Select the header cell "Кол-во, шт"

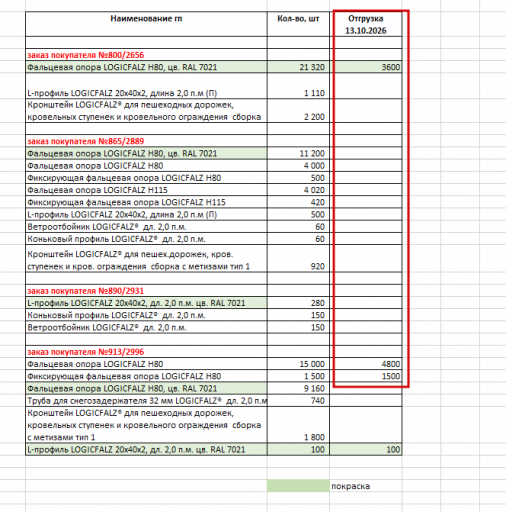click(298, 24)
